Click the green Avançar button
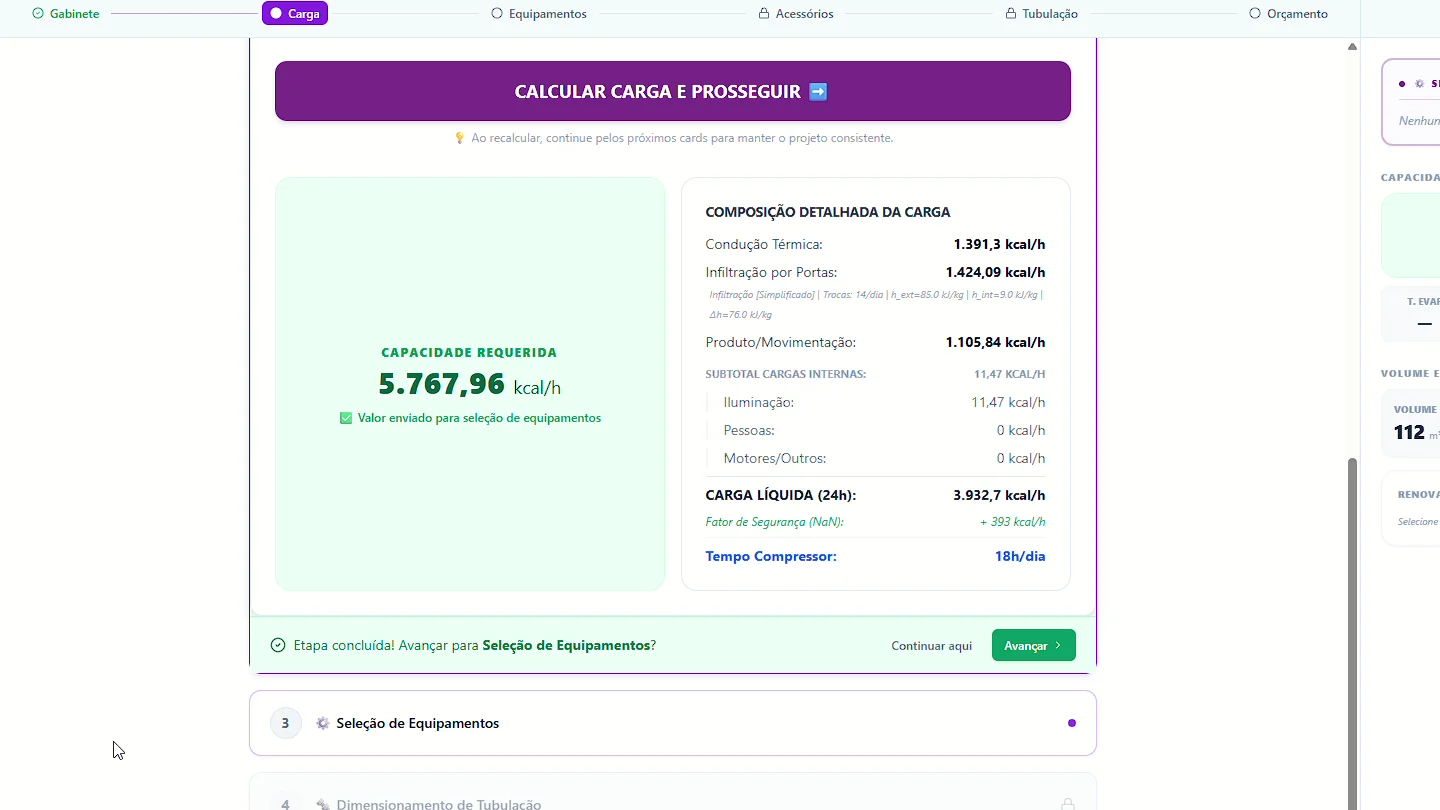The image size is (1440, 810). coord(1034,645)
